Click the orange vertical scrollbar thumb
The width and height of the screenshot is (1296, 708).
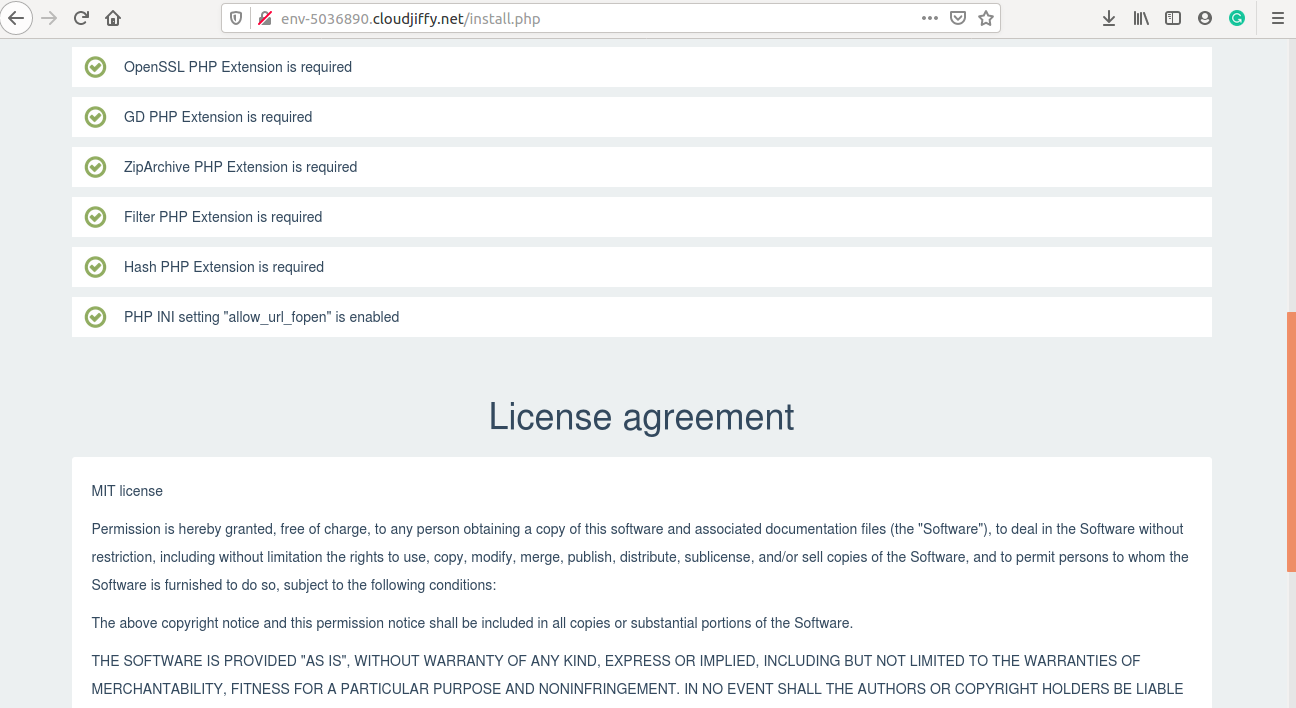tap(1291, 441)
